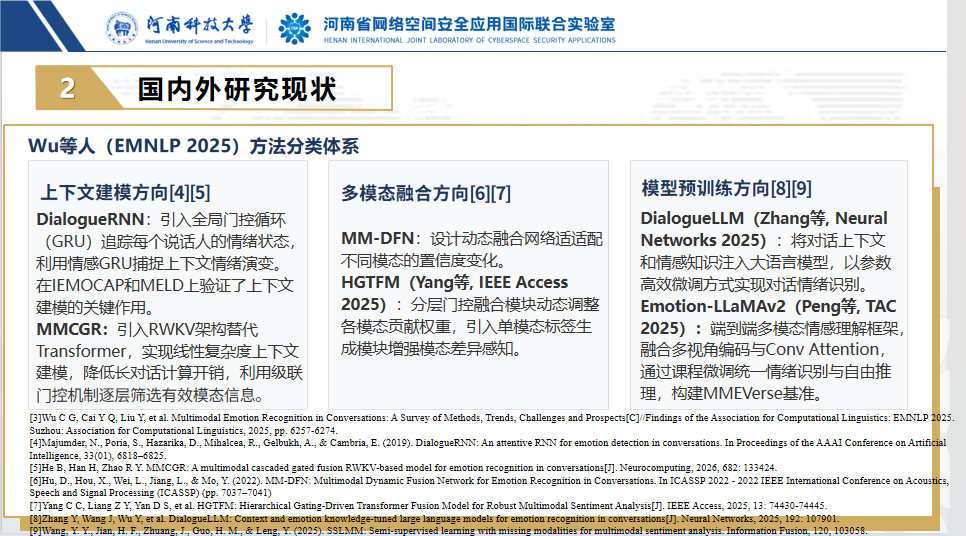Screen dimensions: 966x536
Task: Click the line beginning Transformer，实现线性复杂度
Action: coord(168,351)
